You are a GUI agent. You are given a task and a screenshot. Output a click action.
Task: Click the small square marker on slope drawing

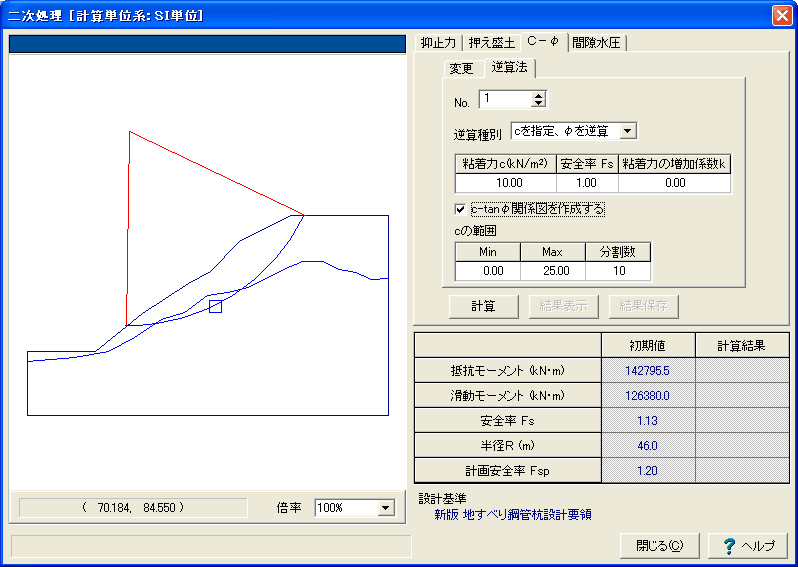coord(215,306)
